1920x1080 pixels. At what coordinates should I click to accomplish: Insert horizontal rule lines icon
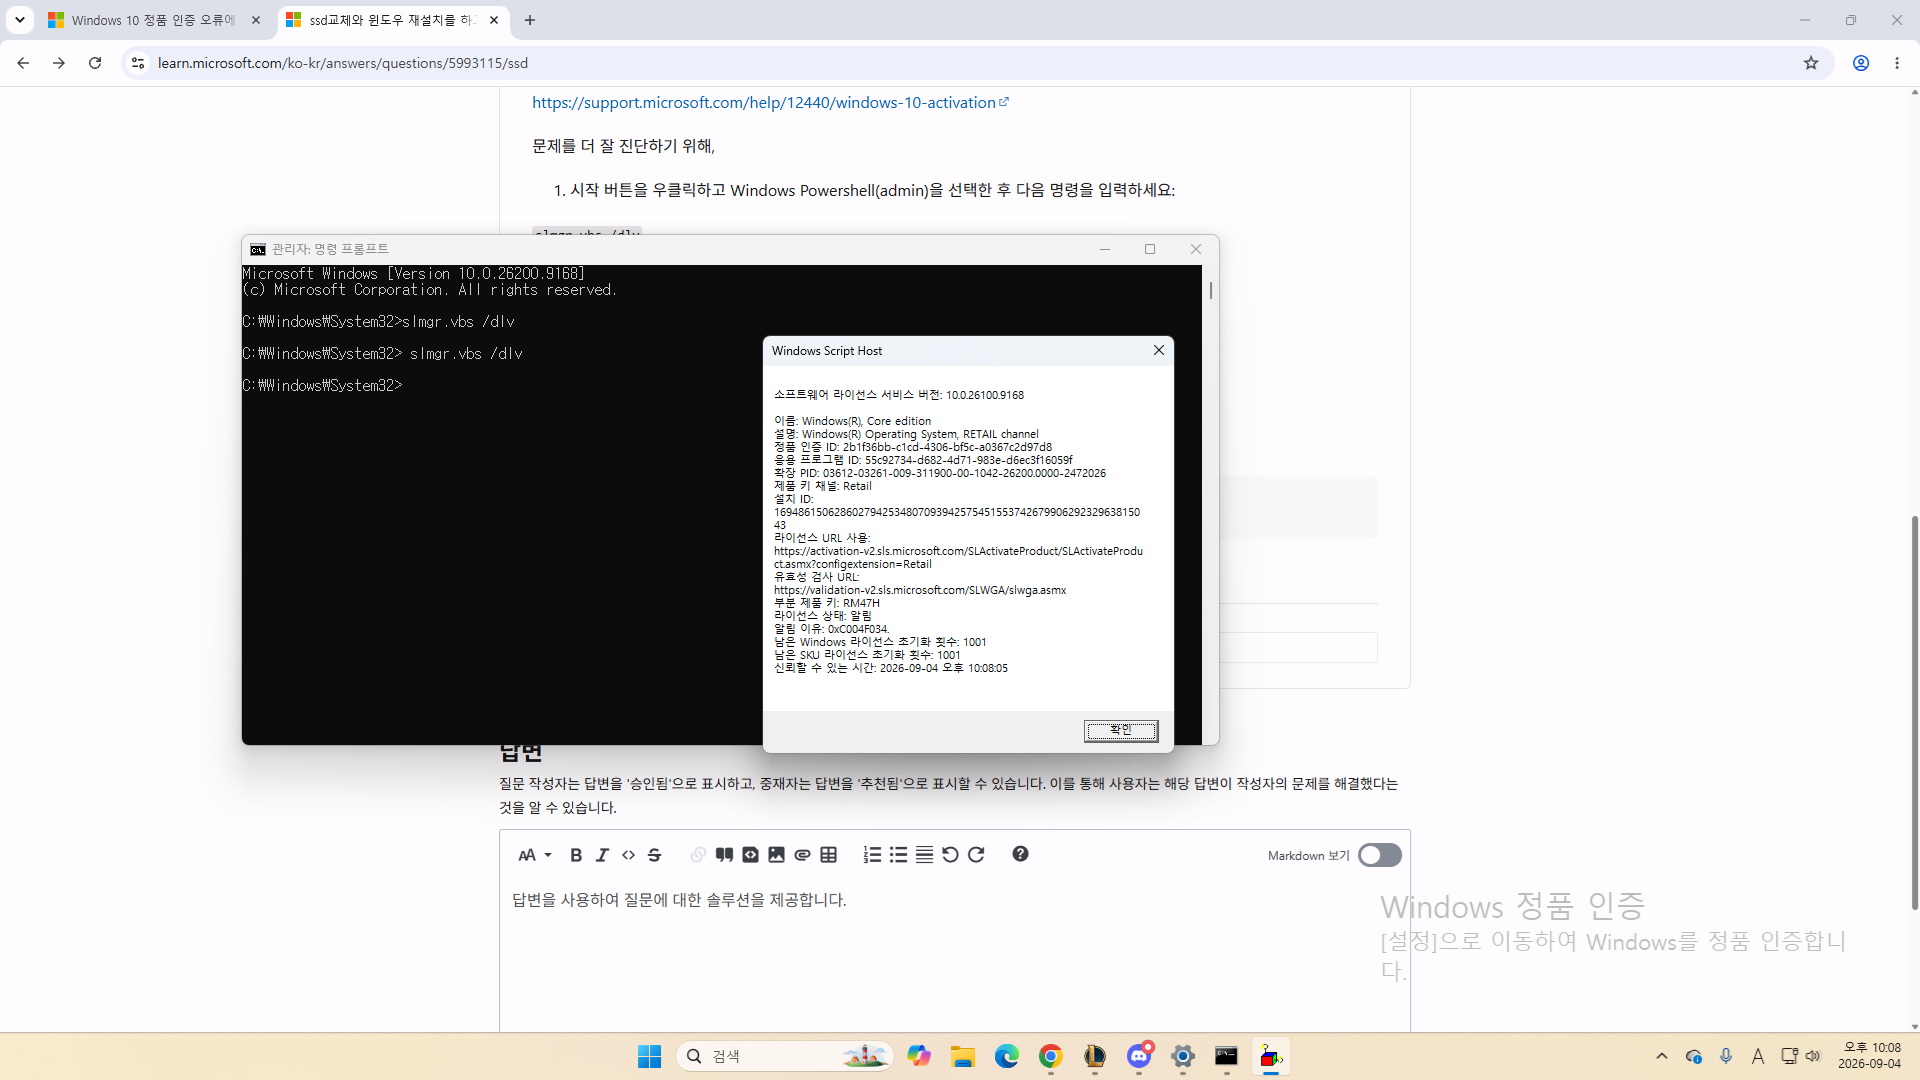924,855
